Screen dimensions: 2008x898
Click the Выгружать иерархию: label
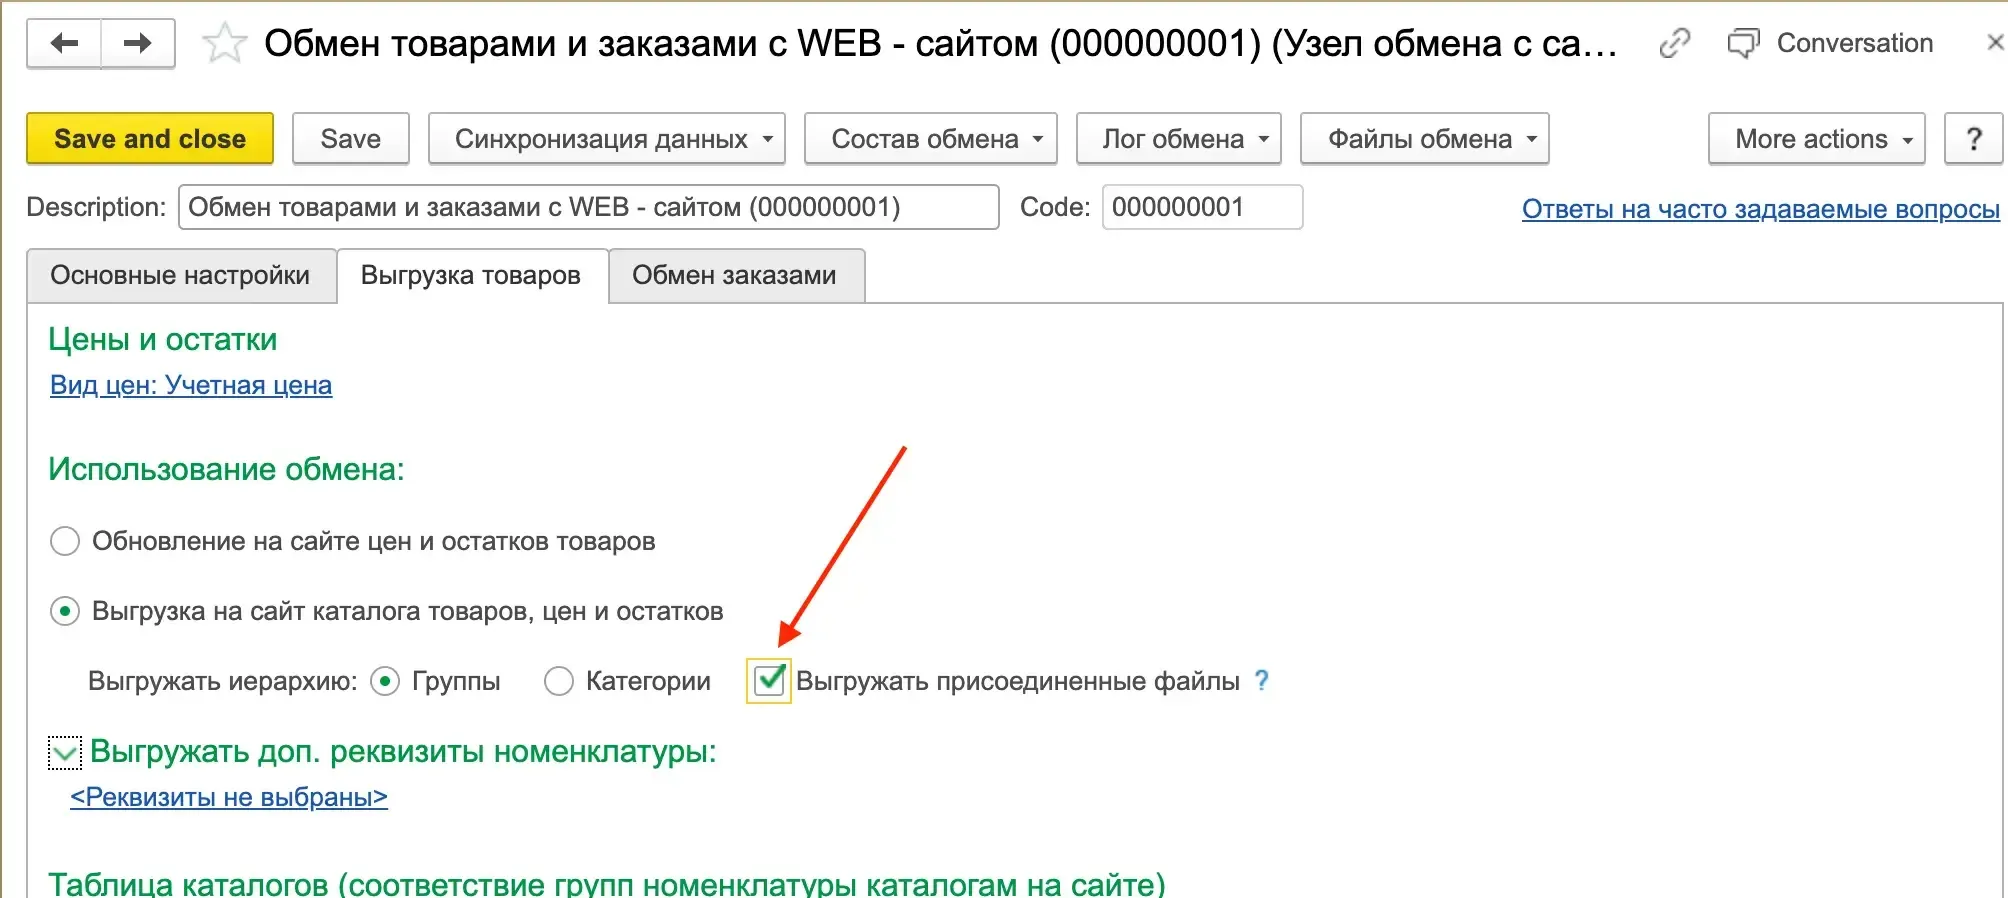click(x=223, y=681)
